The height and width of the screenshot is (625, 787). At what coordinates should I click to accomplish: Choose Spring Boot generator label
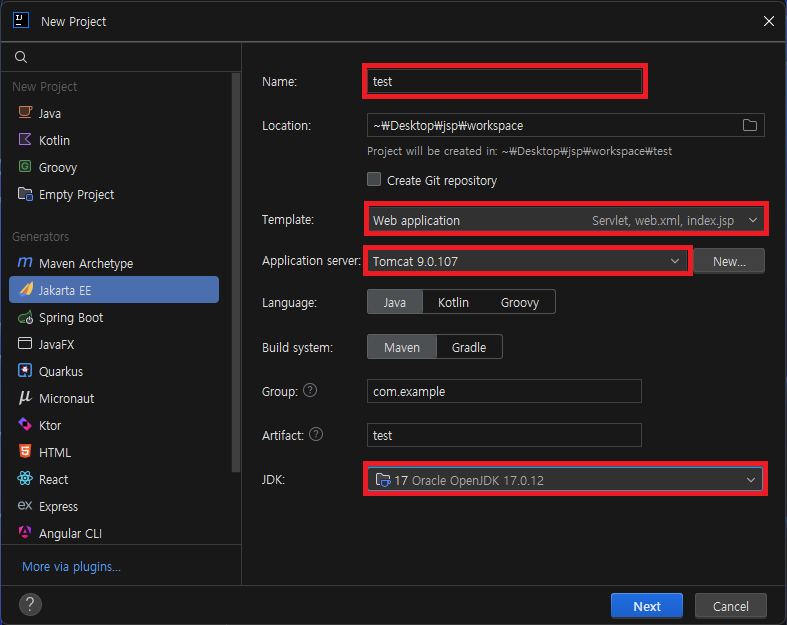71,318
